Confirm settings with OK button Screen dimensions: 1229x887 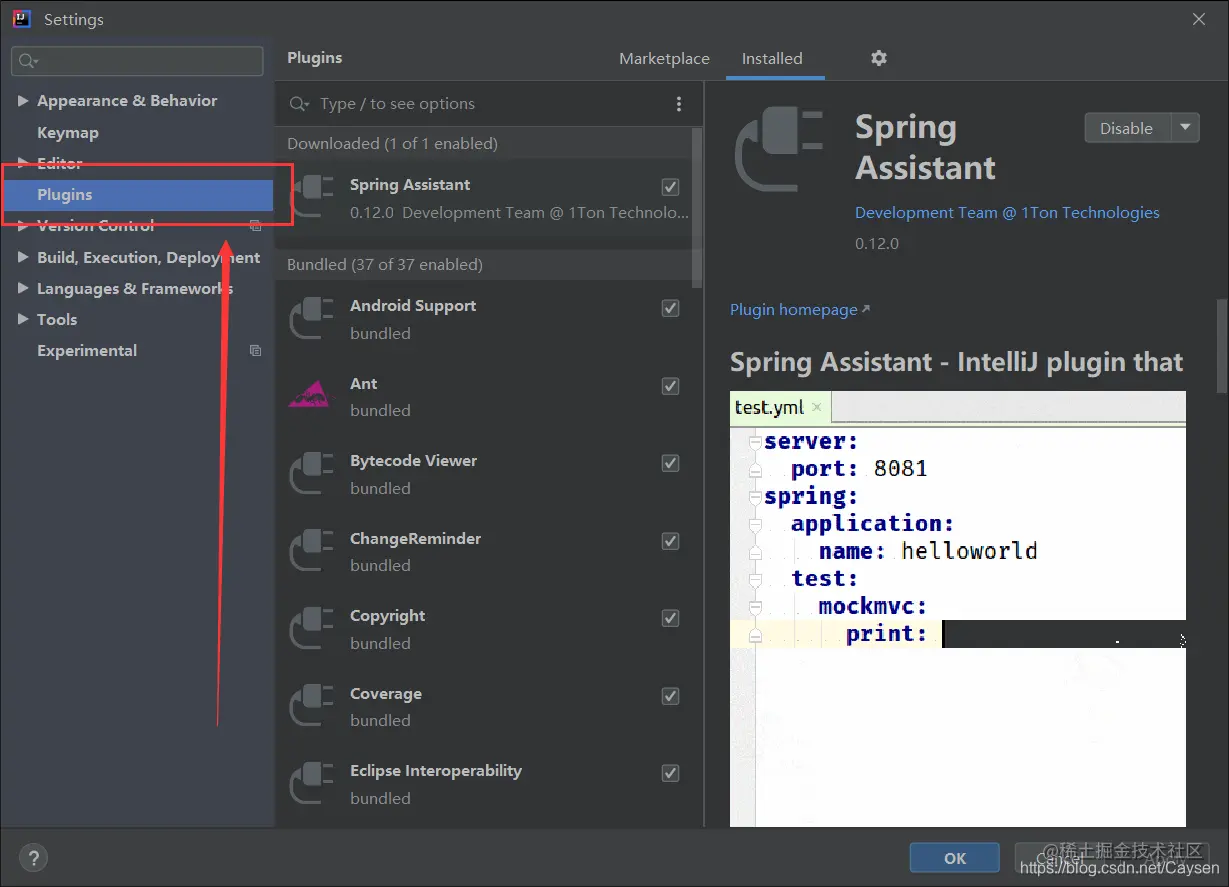coord(955,858)
